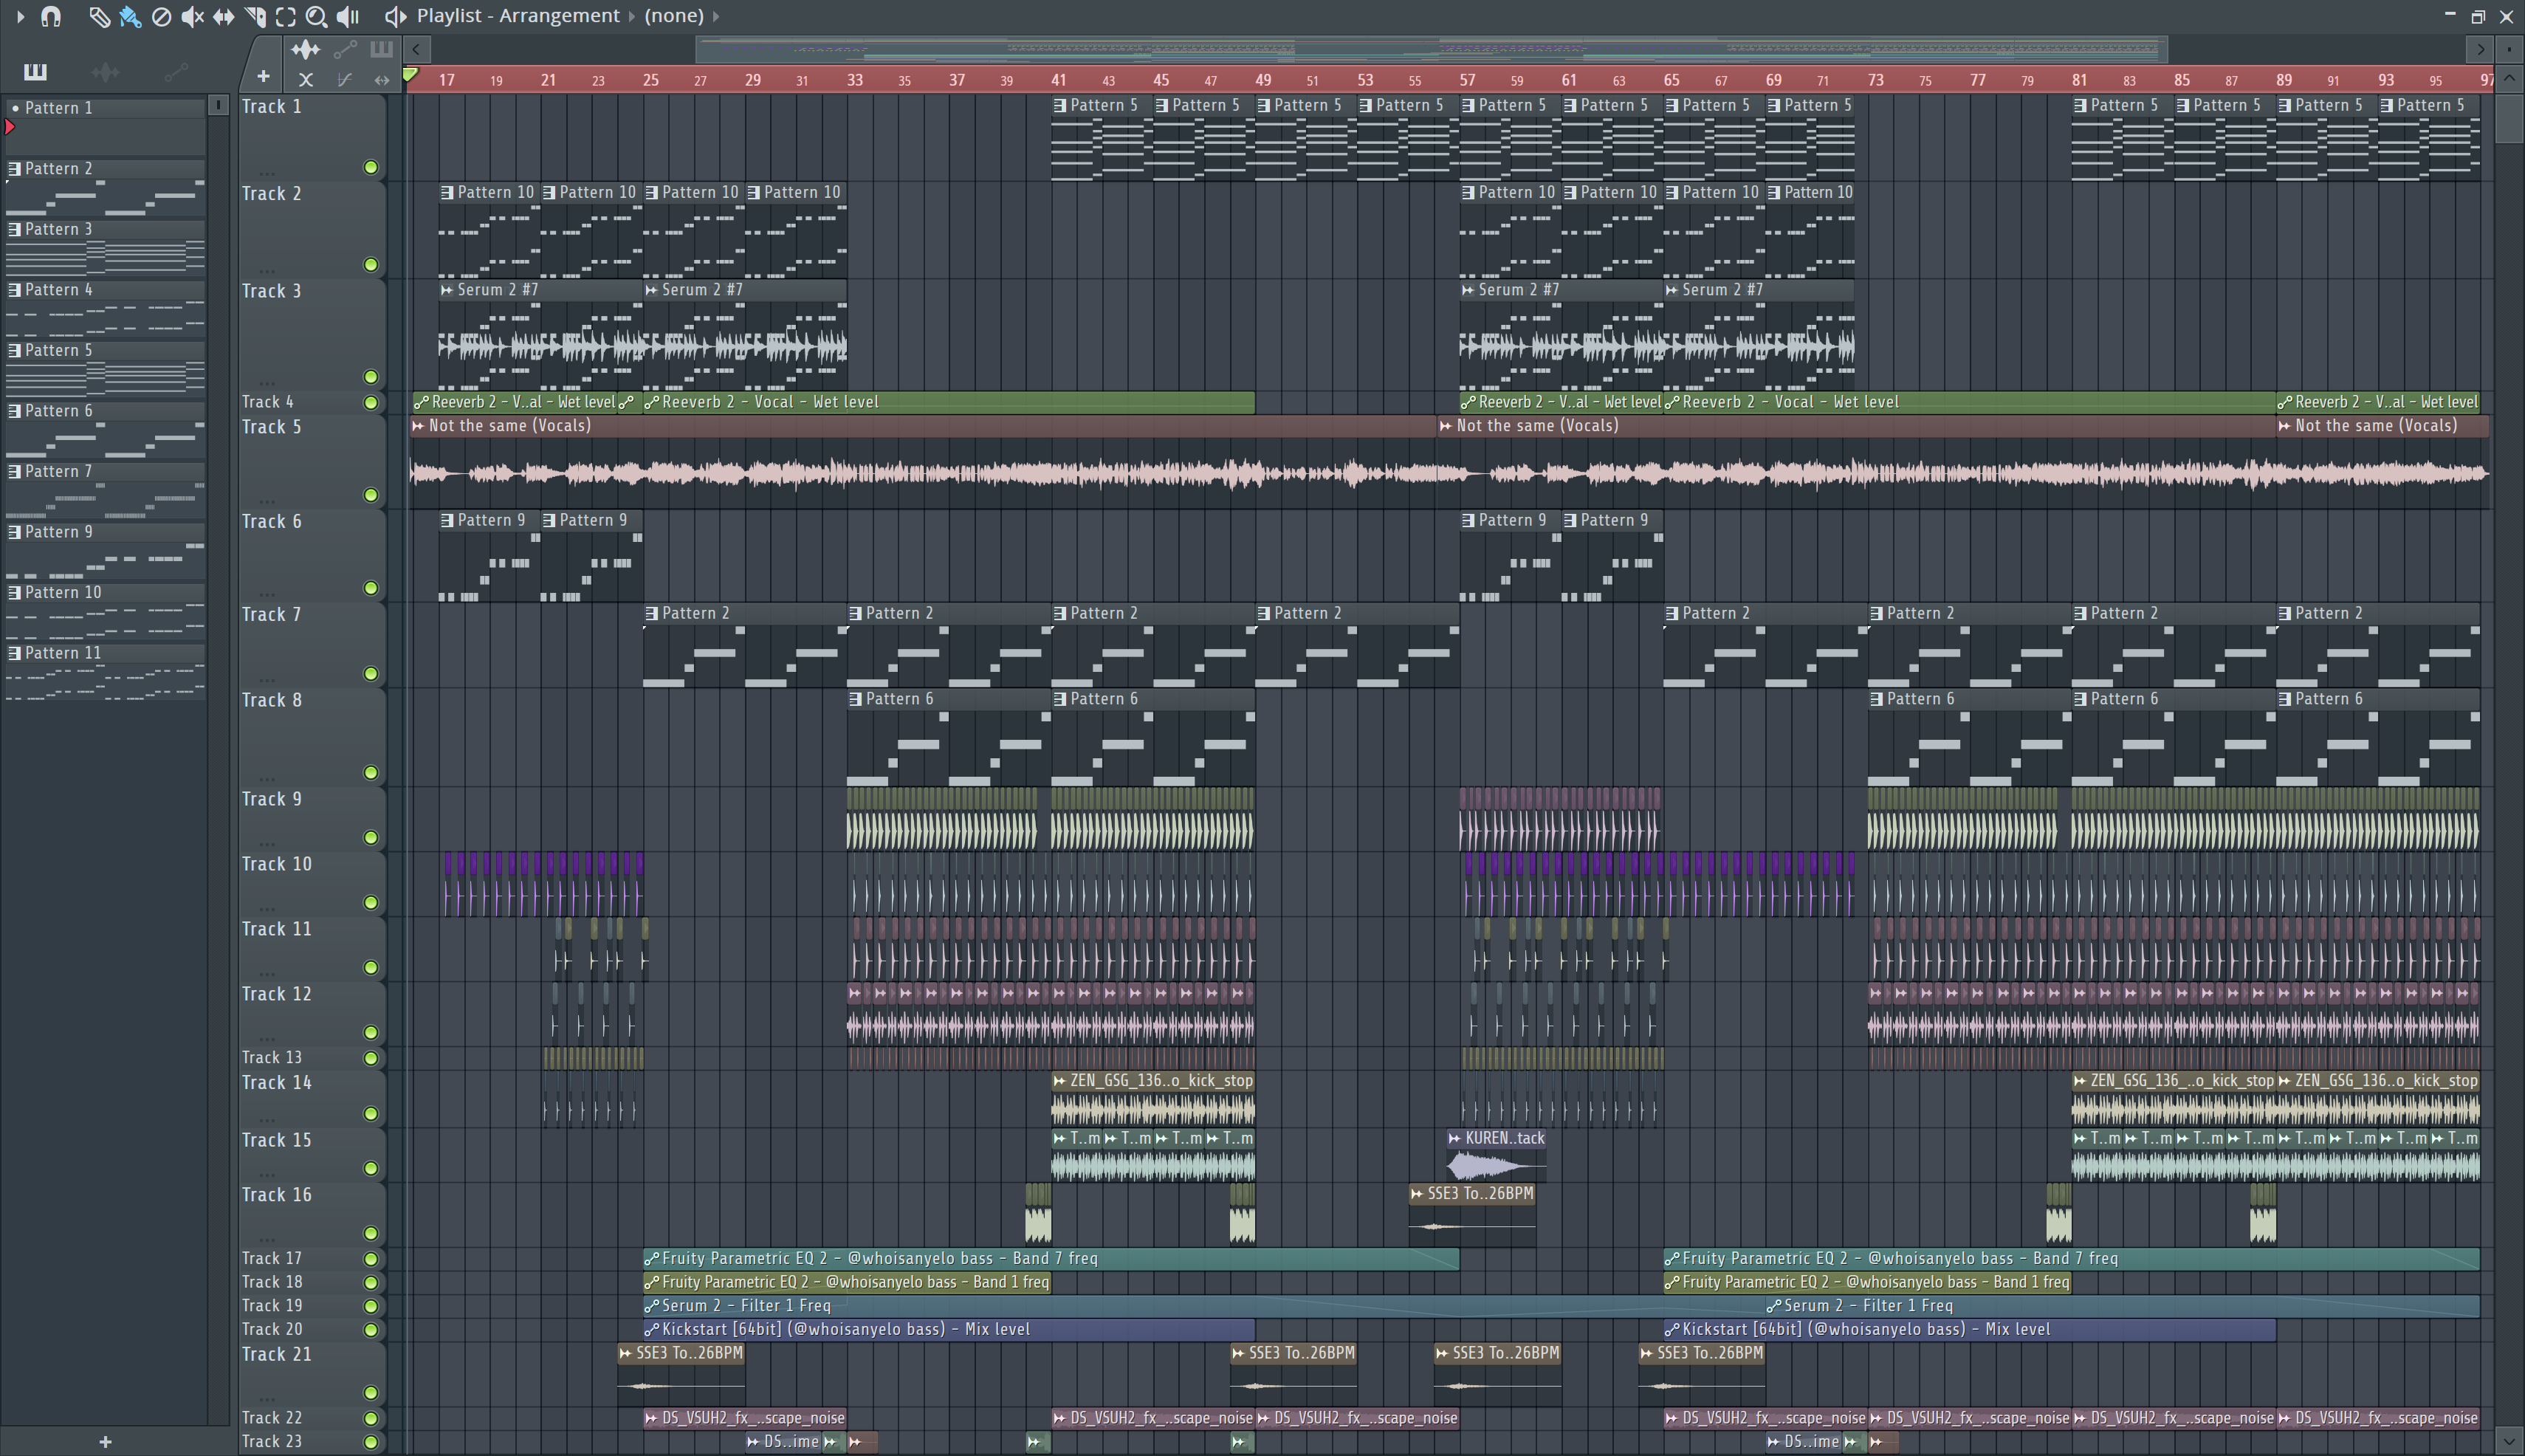Show automation clips in picker panel
Image resolution: width=2525 pixels, height=1456 pixels.
176,71
